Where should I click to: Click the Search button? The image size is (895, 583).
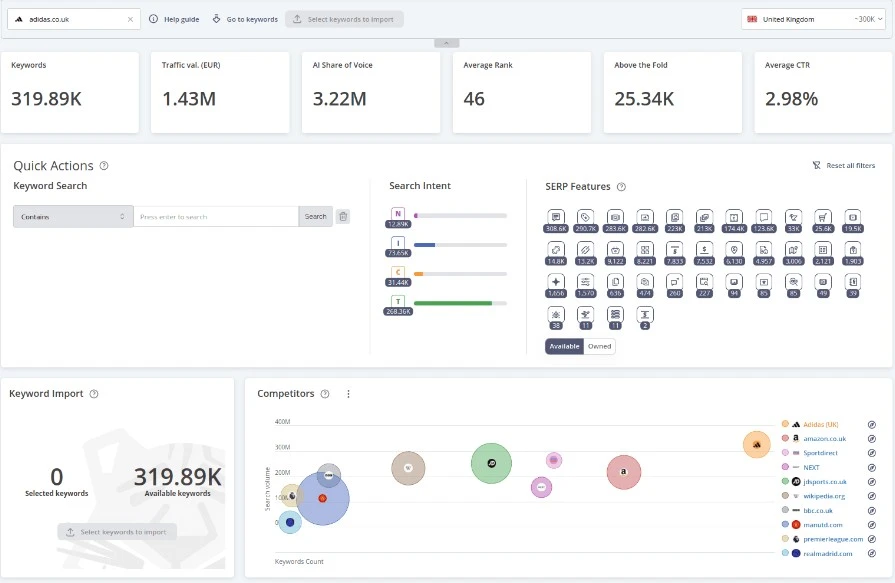coord(315,216)
